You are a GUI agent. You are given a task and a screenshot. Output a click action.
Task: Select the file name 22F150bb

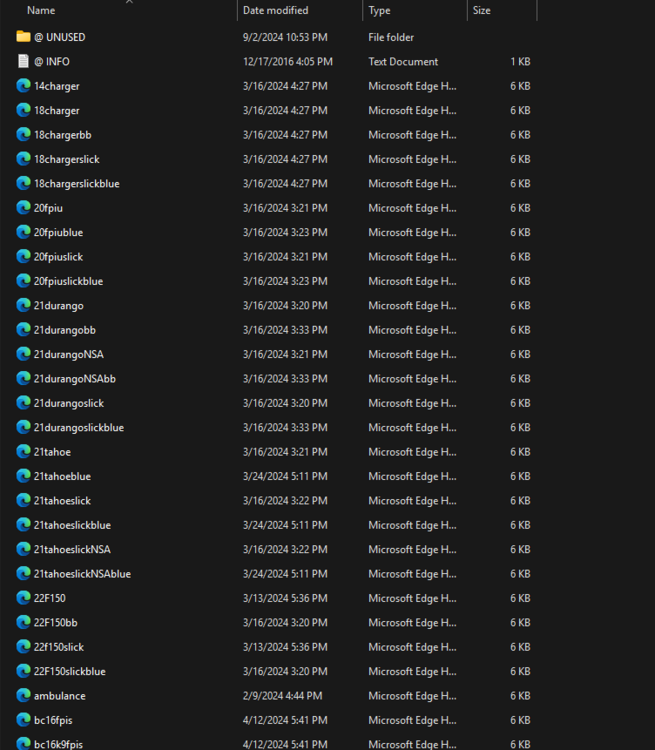(x=56, y=622)
